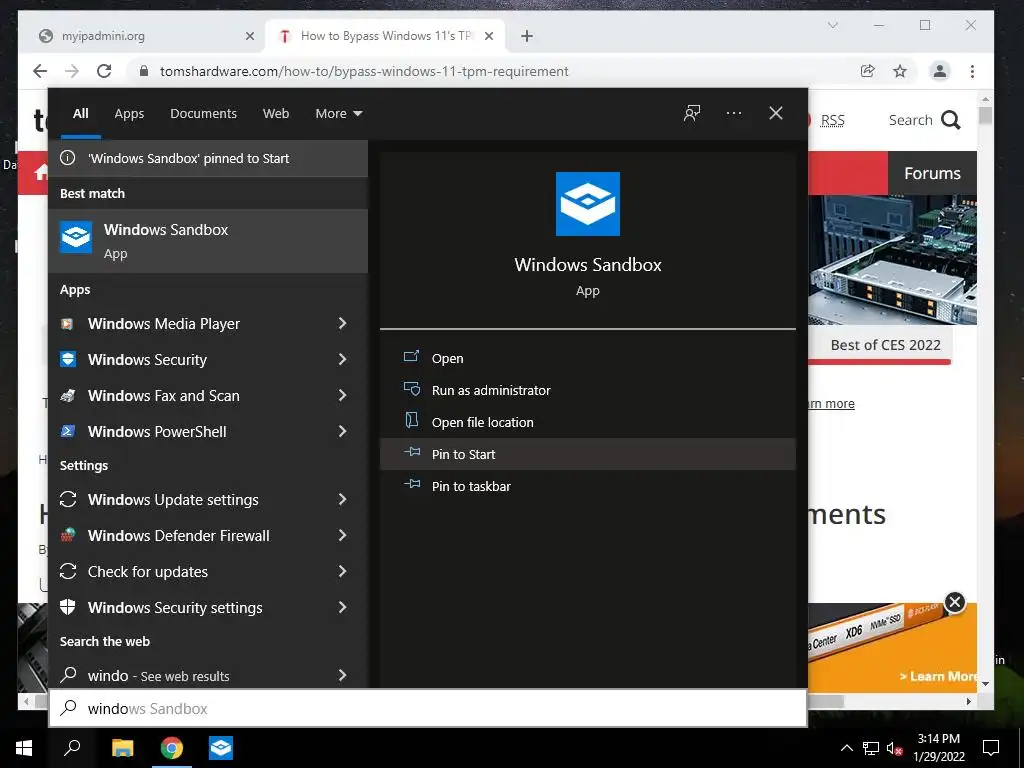This screenshot has width=1024, height=768.
Task: Open the Chrome three-dot menu
Action: (972, 71)
